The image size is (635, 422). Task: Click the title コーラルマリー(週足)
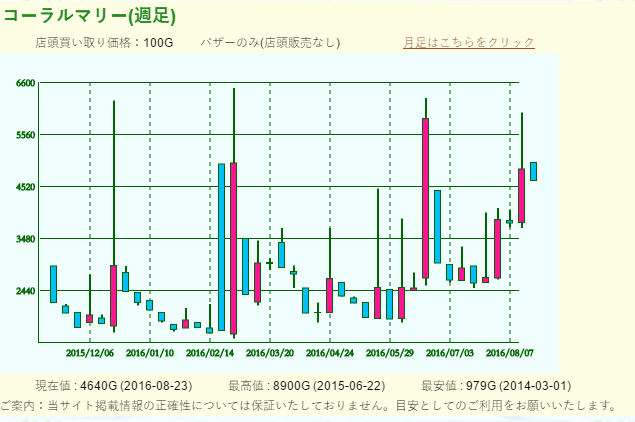click(89, 16)
